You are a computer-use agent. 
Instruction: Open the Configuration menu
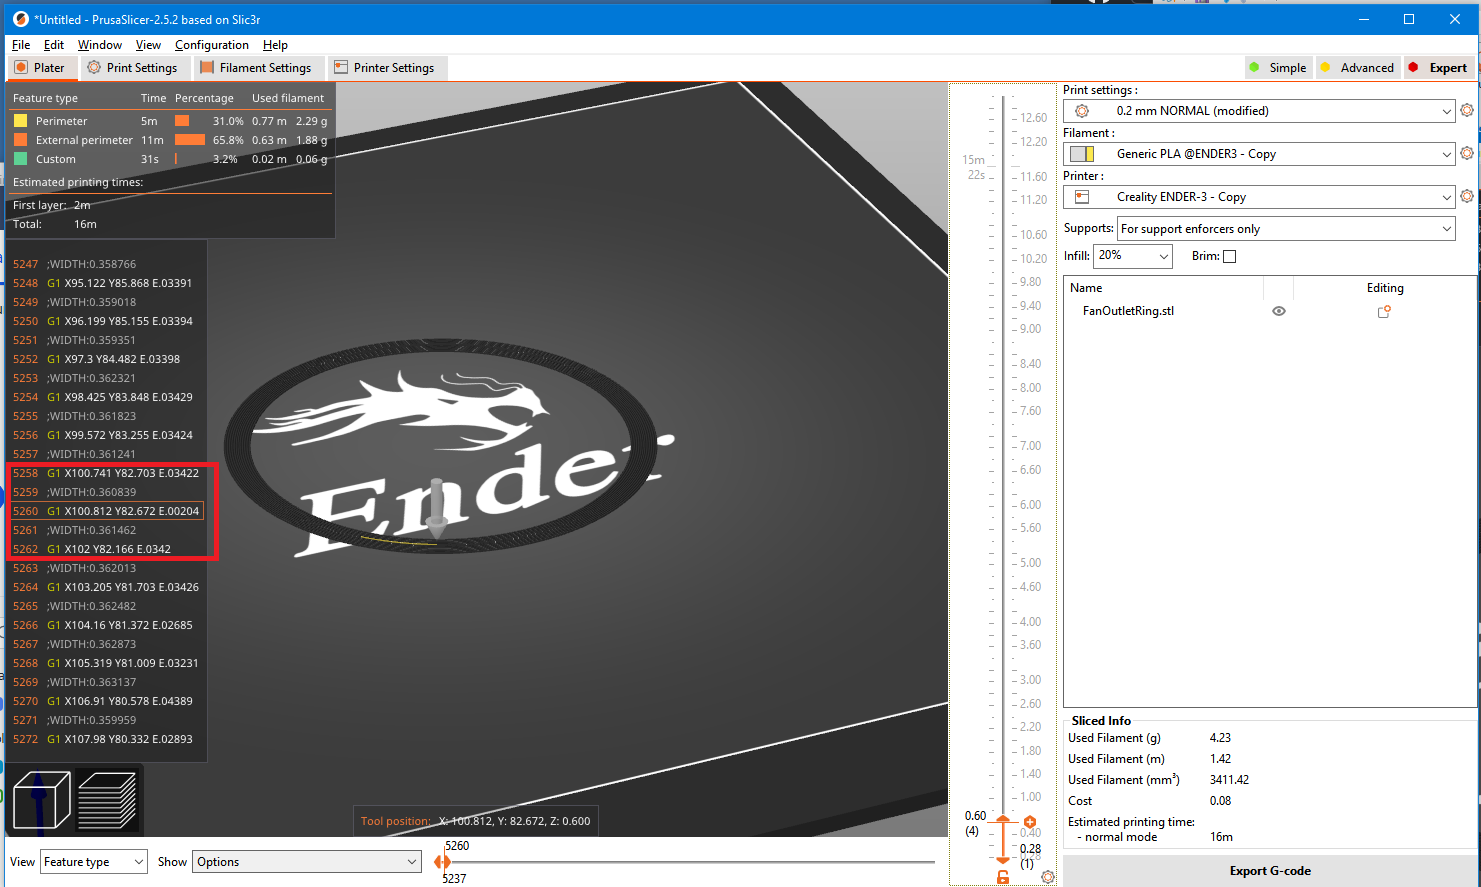pos(212,45)
